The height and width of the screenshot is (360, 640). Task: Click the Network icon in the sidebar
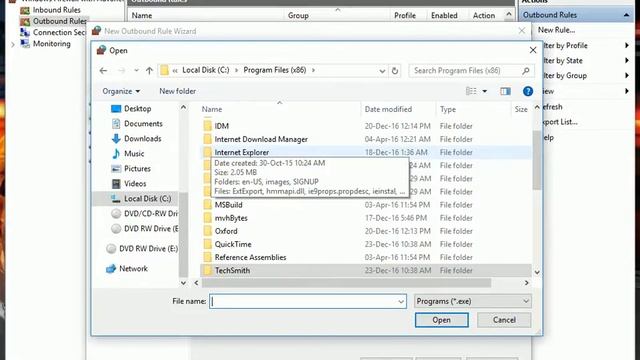(111, 269)
